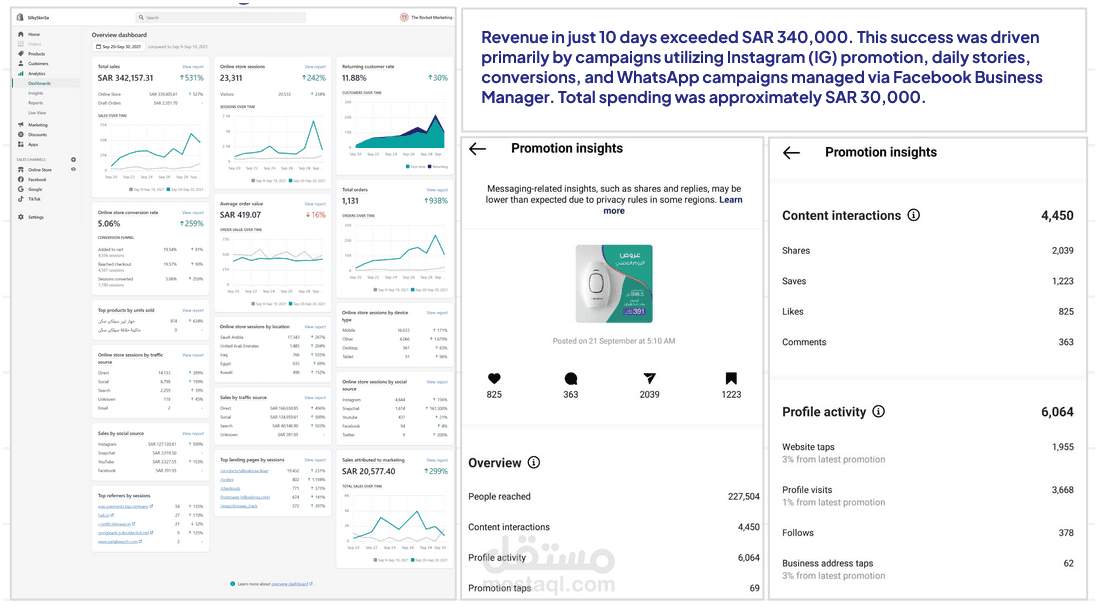Image resolution: width=1098 pixels, height=608 pixels.
Task: Click the 'Follows' row showing 378
Action: coord(928,532)
